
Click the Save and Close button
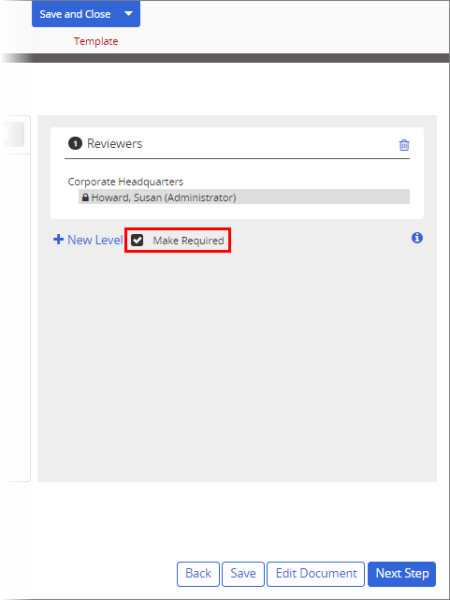pos(75,14)
